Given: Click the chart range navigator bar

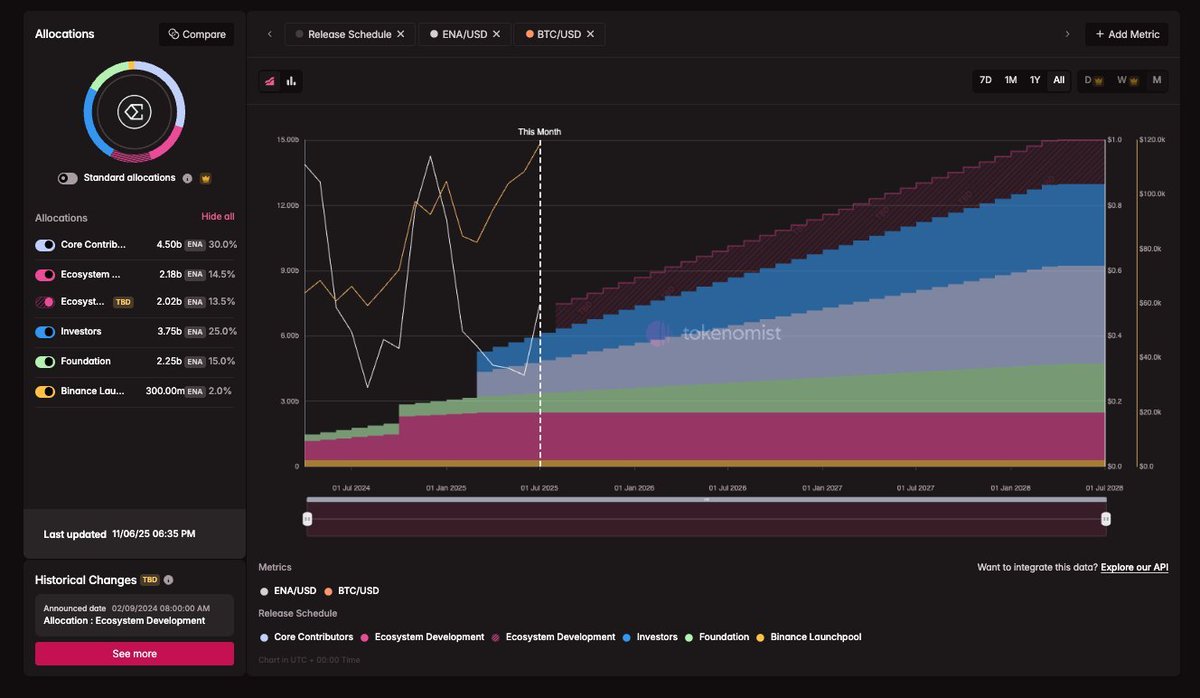Looking at the screenshot, I should (706, 518).
